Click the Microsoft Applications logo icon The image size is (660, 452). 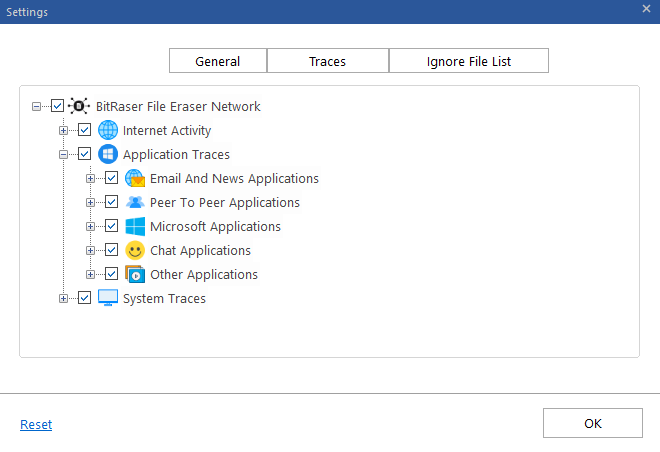[135, 226]
